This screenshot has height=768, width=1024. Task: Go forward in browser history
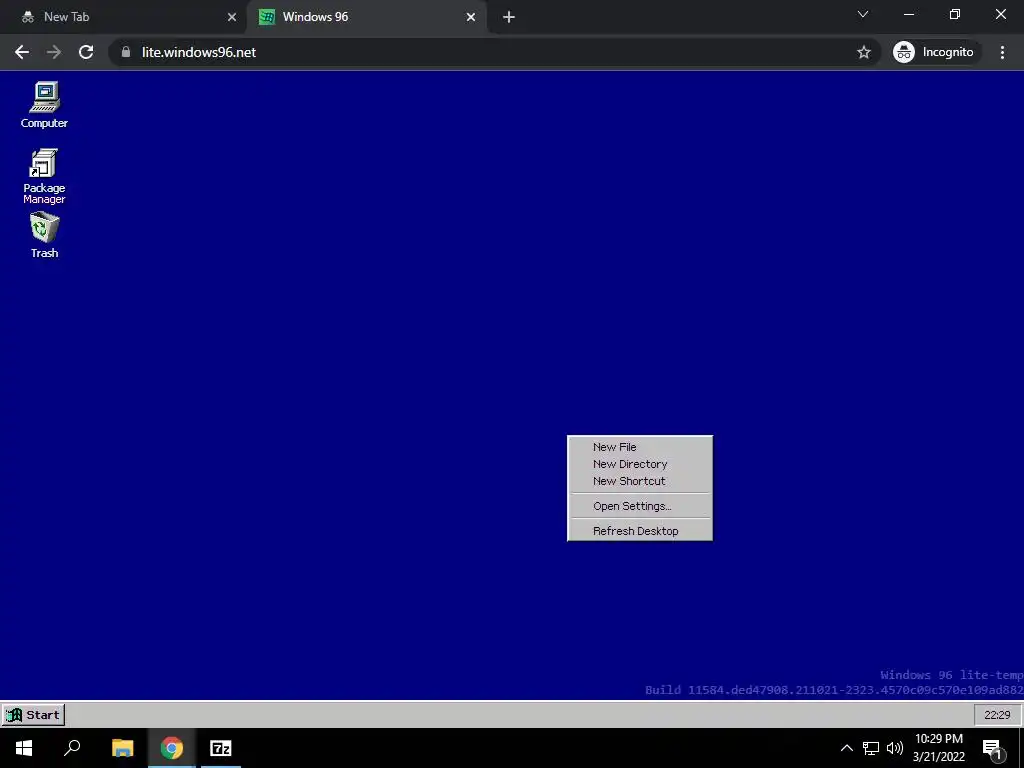click(54, 52)
